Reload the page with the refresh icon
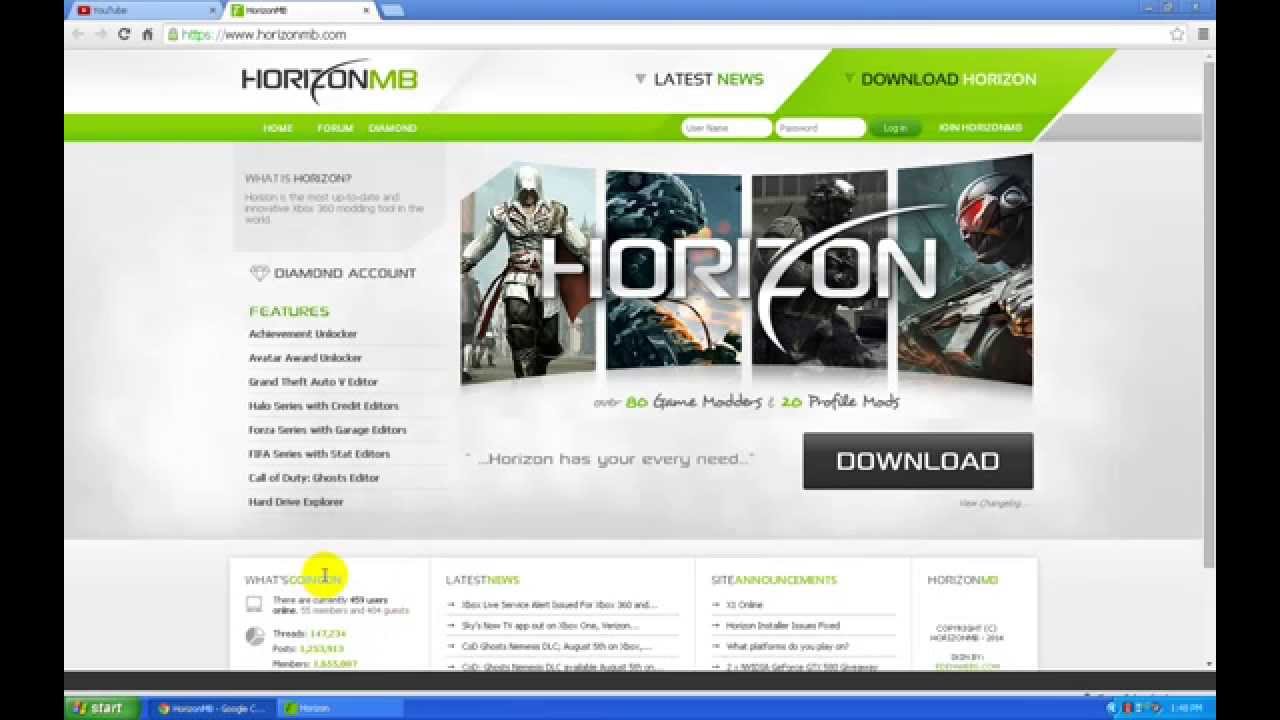Screen dimensions: 1280x720 tap(124, 34)
